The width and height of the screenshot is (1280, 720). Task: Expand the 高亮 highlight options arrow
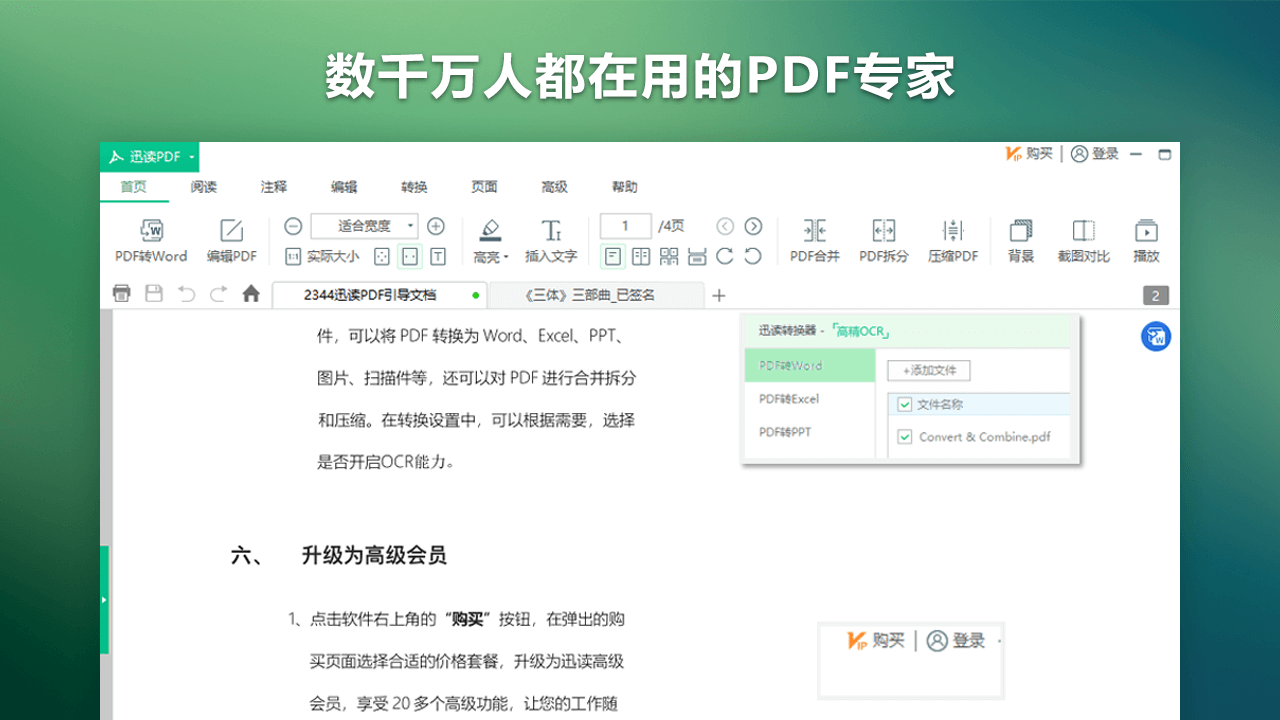tap(506, 258)
